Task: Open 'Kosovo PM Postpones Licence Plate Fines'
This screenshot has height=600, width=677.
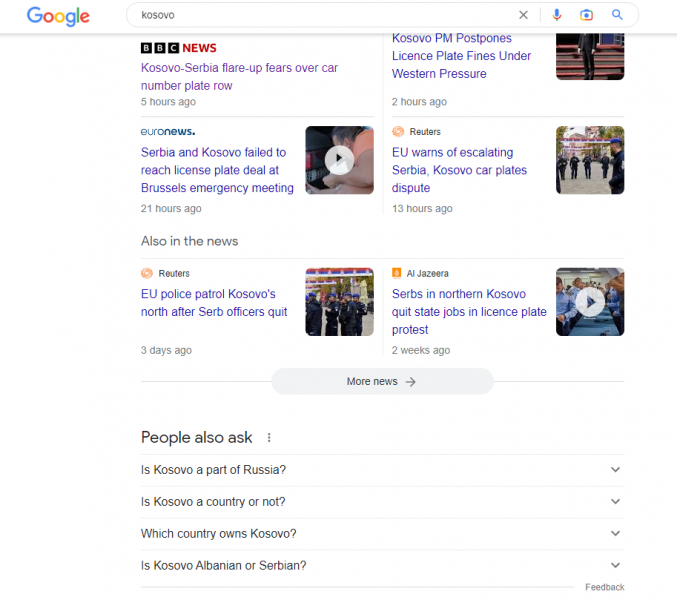Action: click(461, 56)
